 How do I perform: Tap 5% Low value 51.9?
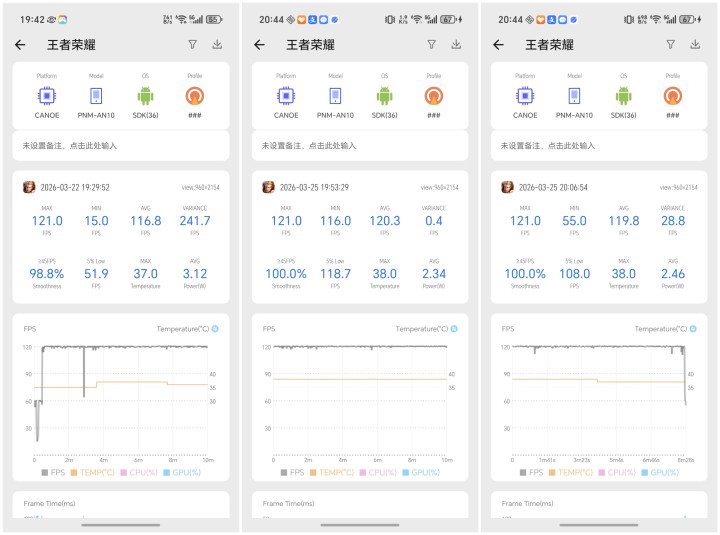click(x=96, y=274)
